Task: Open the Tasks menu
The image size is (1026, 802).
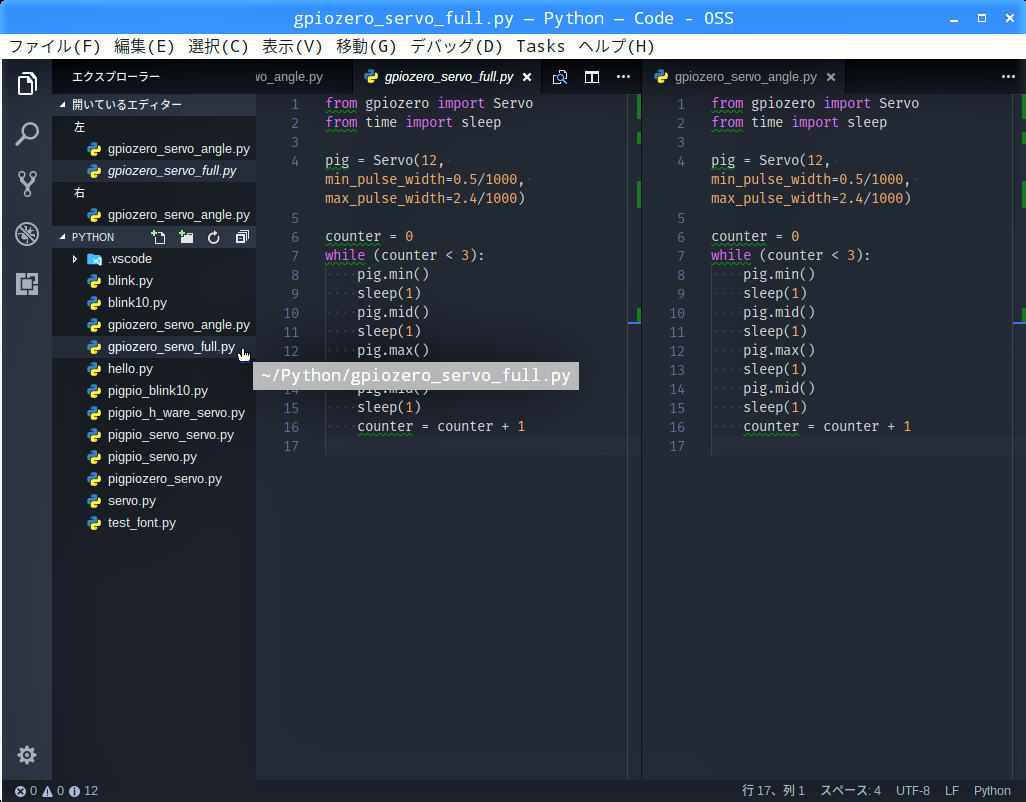Action: (x=540, y=46)
